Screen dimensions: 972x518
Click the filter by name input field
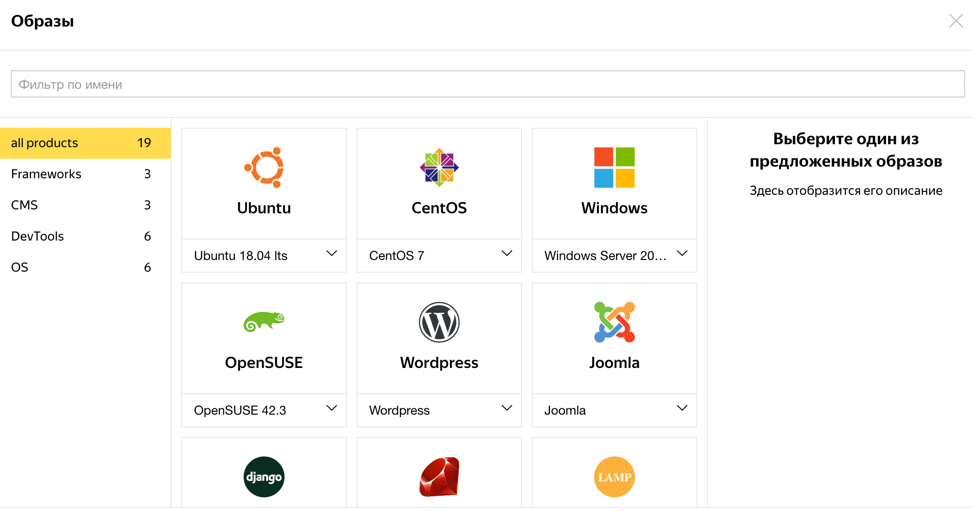coord(487,84)
